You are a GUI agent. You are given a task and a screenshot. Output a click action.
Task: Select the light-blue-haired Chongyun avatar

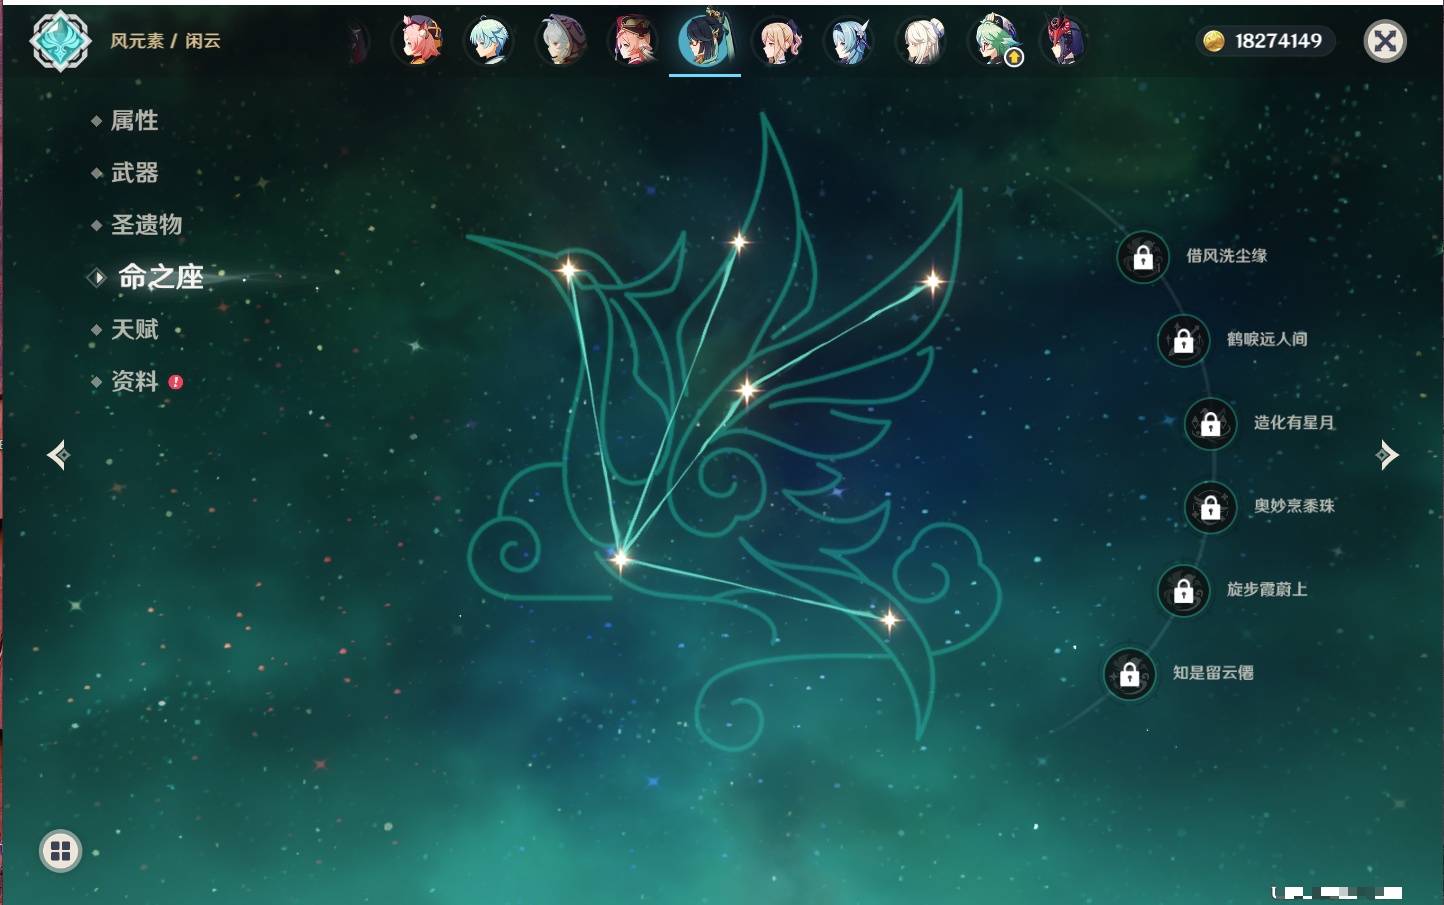point(490,41)
